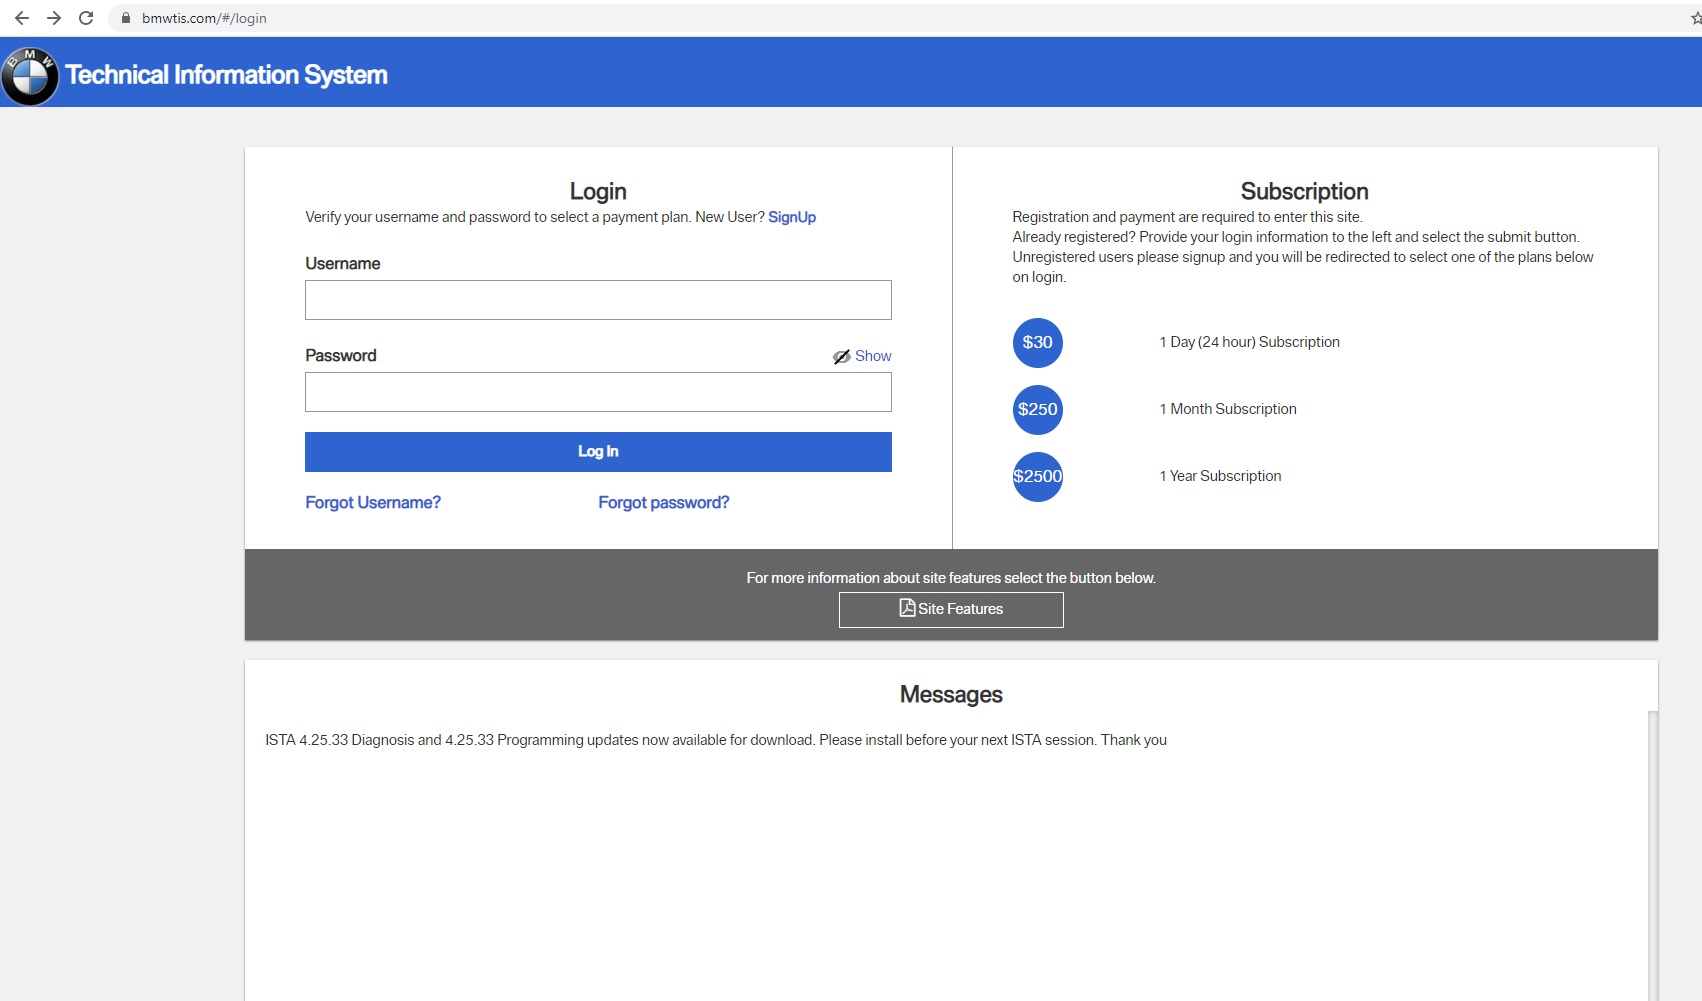Click the browser forward arrow
Image resolution: width=1702 pixels, height=1001 pixels.
pyautogui.click(x=54, y=18)
